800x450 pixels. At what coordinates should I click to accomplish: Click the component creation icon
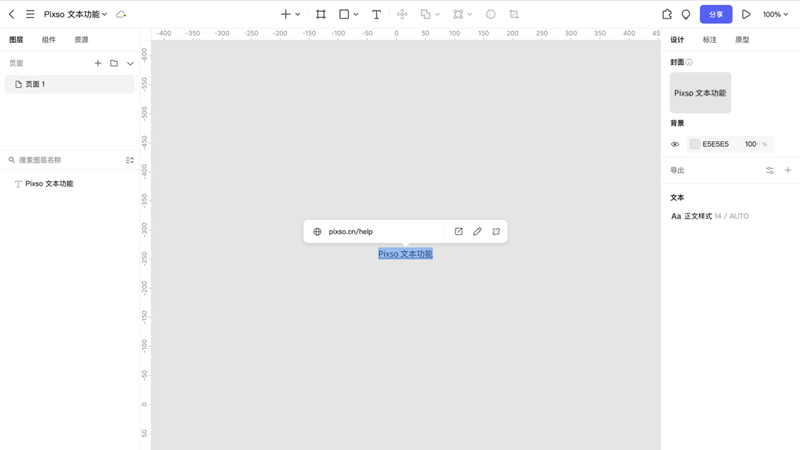(403, 14)
